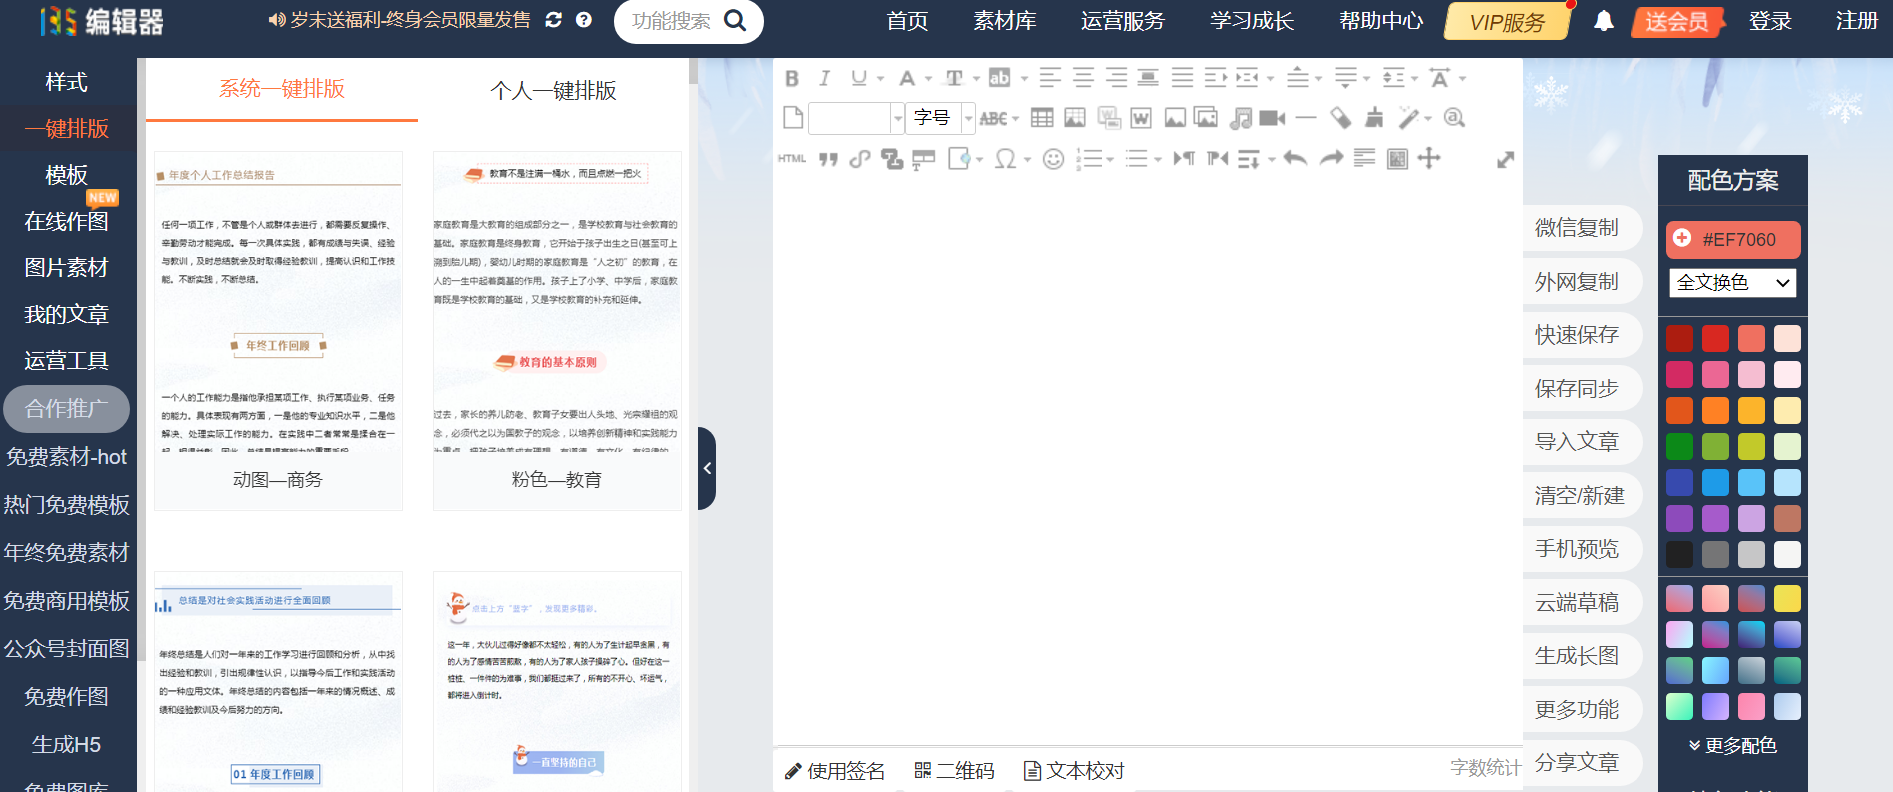Select 图片素材 in left sidebar
The width and height of the screenshot is (1893, 792).
pyautogui.click(x=66, y=268)
